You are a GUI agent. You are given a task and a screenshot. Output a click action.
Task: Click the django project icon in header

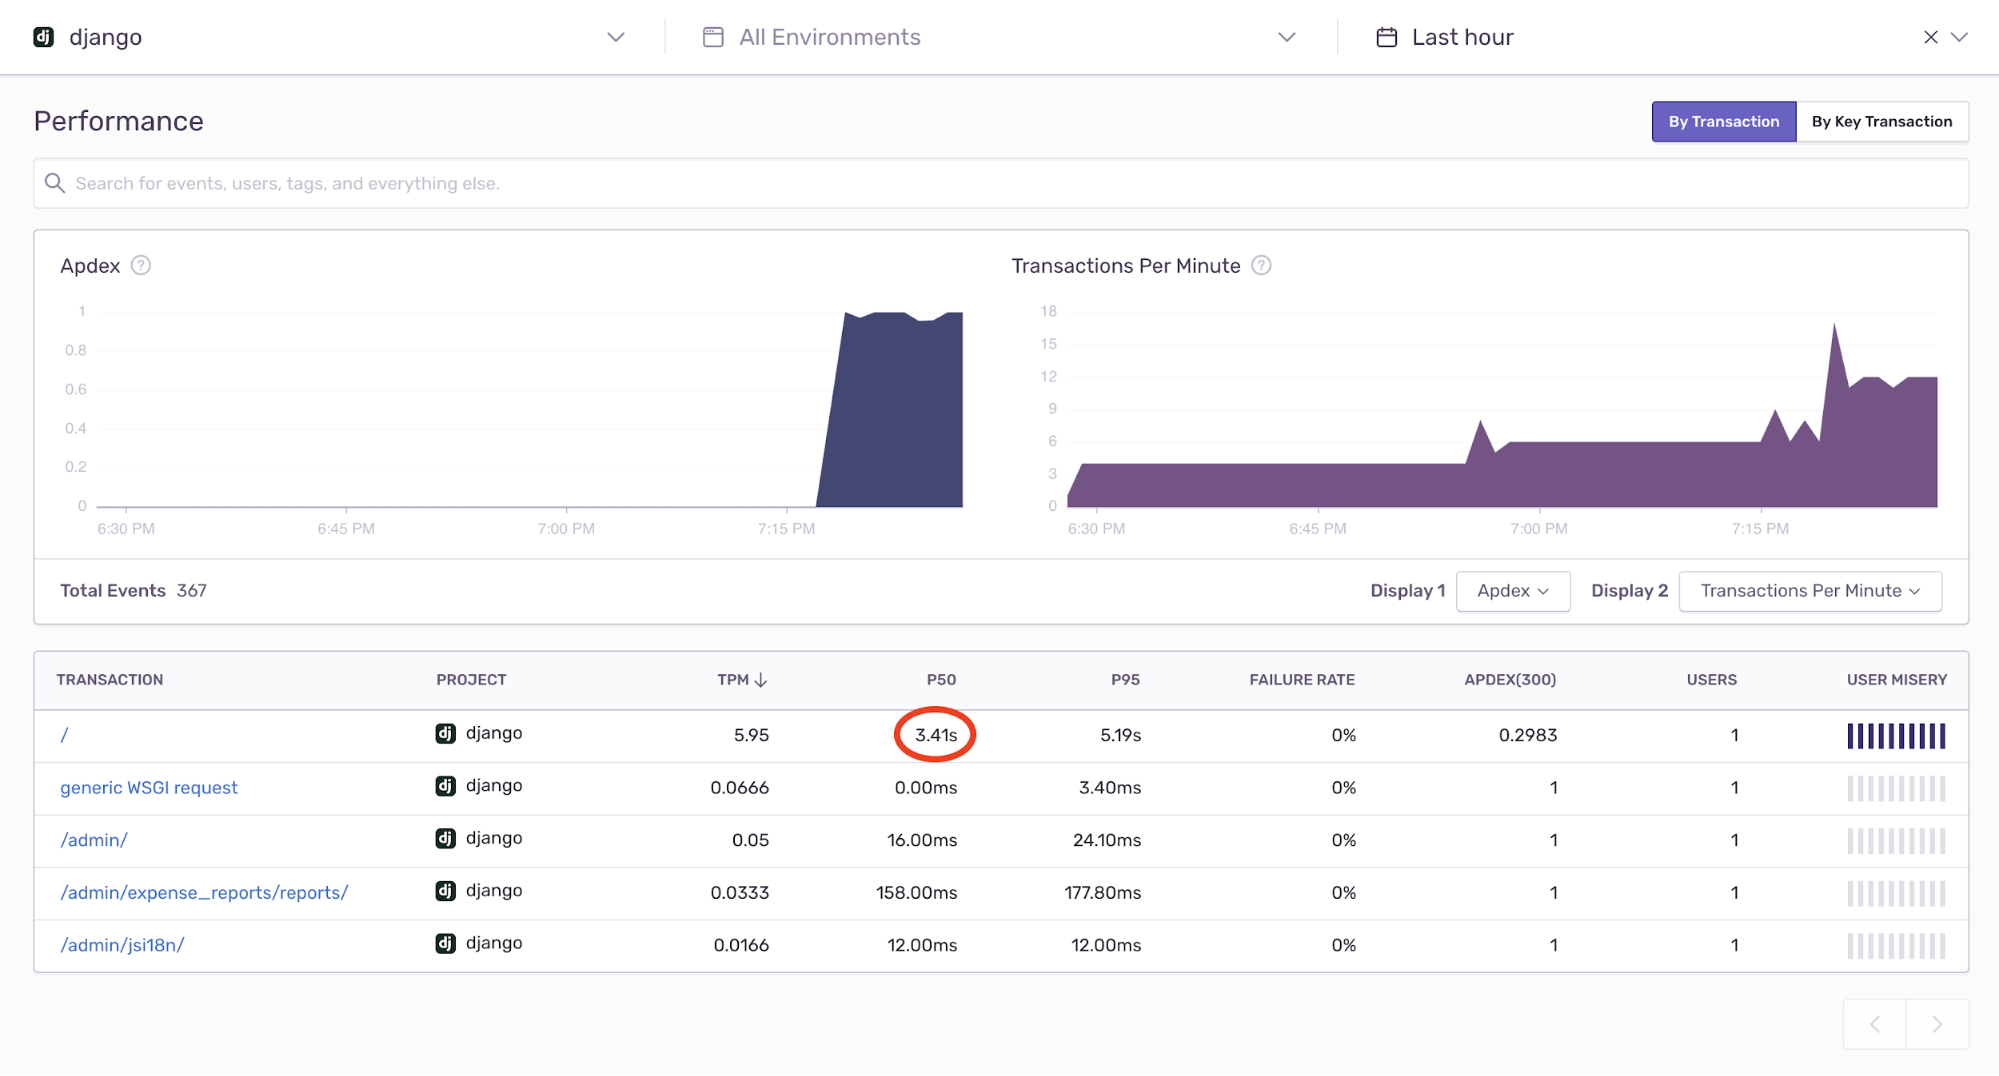click(x=43, y=37)
